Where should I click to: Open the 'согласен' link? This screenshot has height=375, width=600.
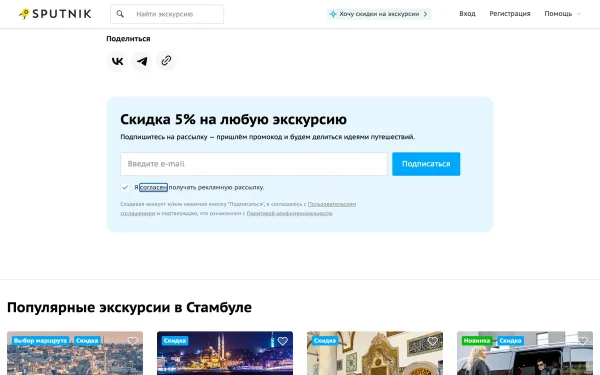tap(153, 188)
